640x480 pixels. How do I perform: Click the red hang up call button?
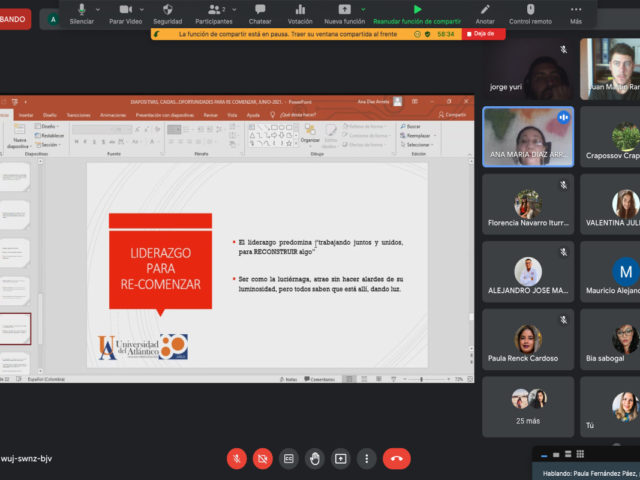(x=397, y=459)
